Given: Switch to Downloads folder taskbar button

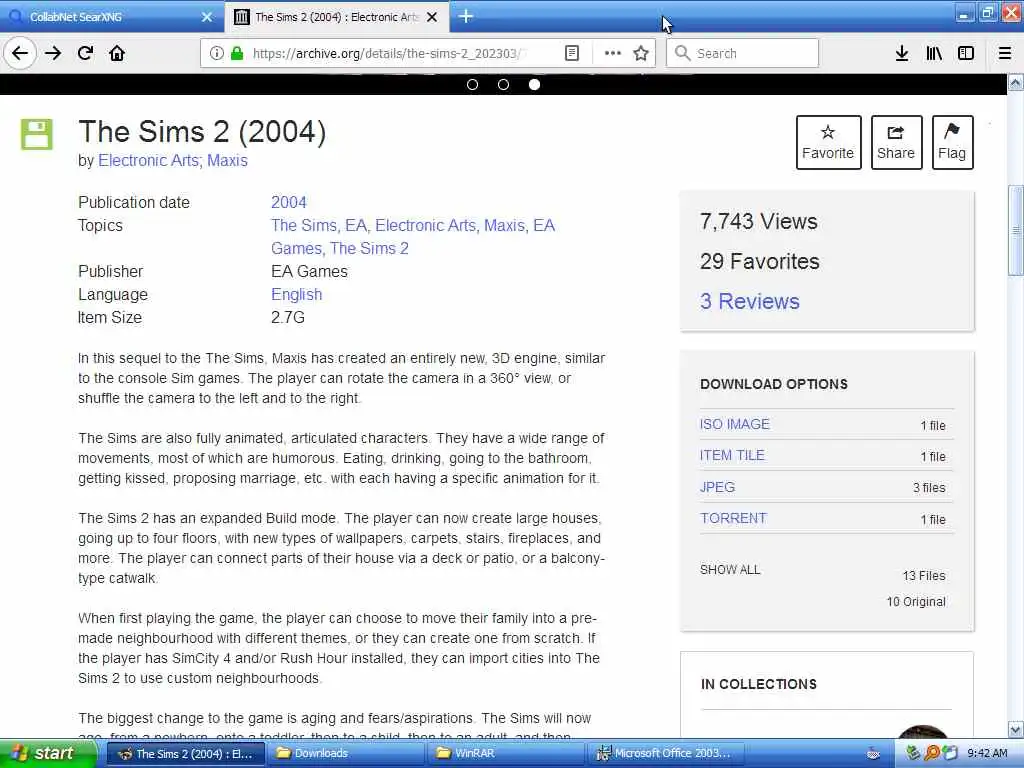Looking at the screenshot, I should coord(345,753).
